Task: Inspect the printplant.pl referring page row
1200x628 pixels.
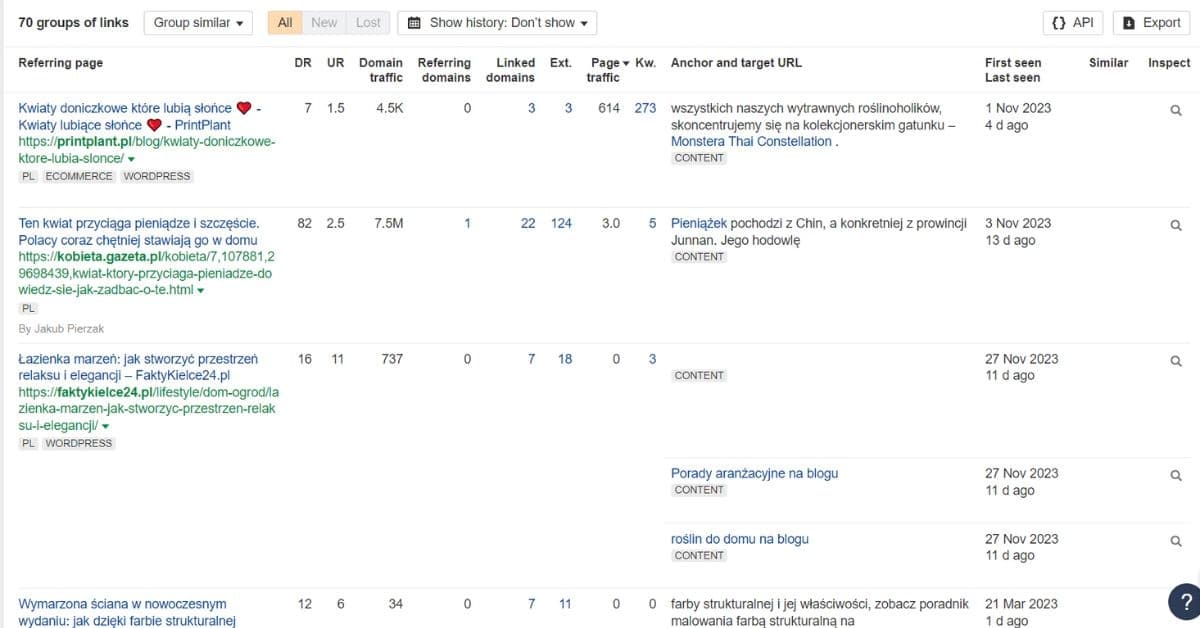Action: [x=1176, y=111]
